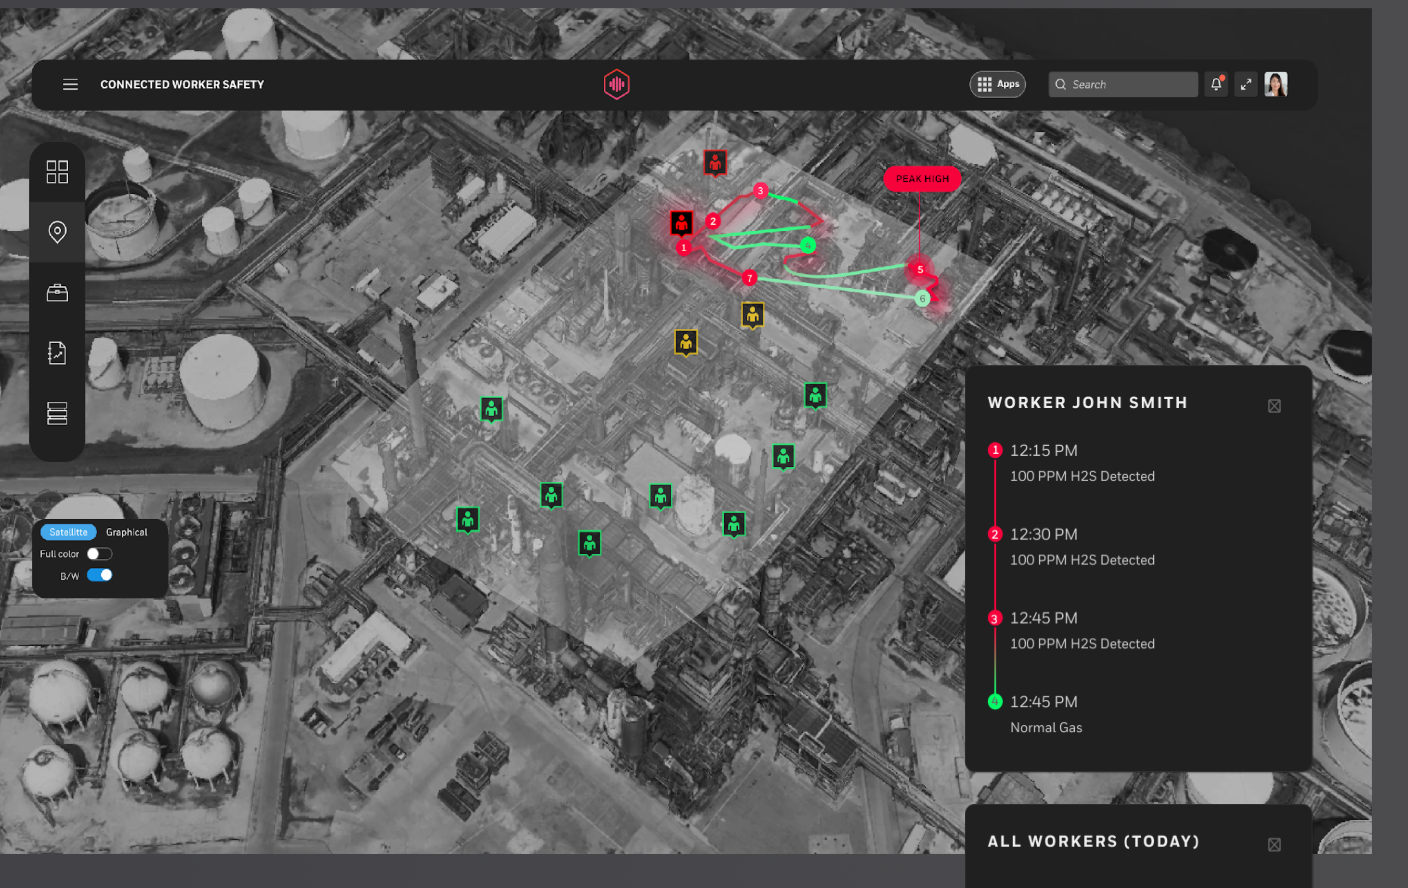The width and height of the screenshot is (1408, 888).
Task: Select the glowing red worker marker beside point 1
Action: (x=682, y=222)
